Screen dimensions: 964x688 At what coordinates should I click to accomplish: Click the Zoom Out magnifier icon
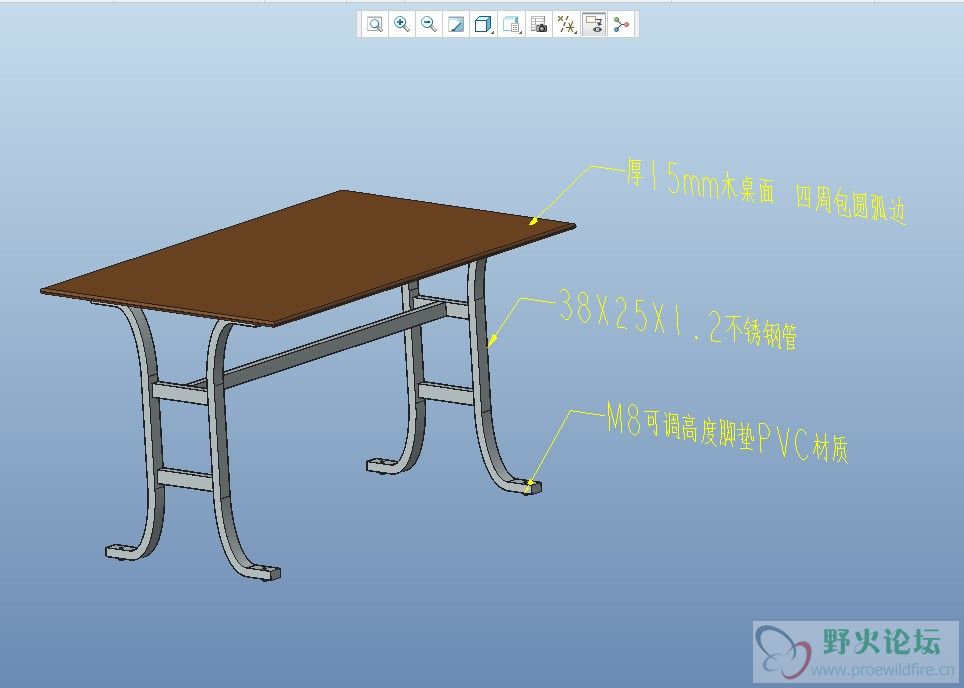(429, 25)
